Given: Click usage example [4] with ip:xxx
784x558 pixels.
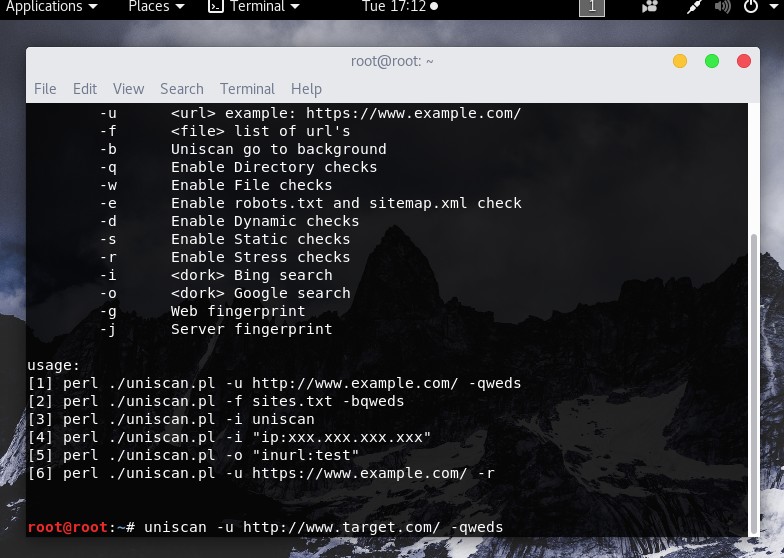Looking at the screenshot, I should coord(229,438).
